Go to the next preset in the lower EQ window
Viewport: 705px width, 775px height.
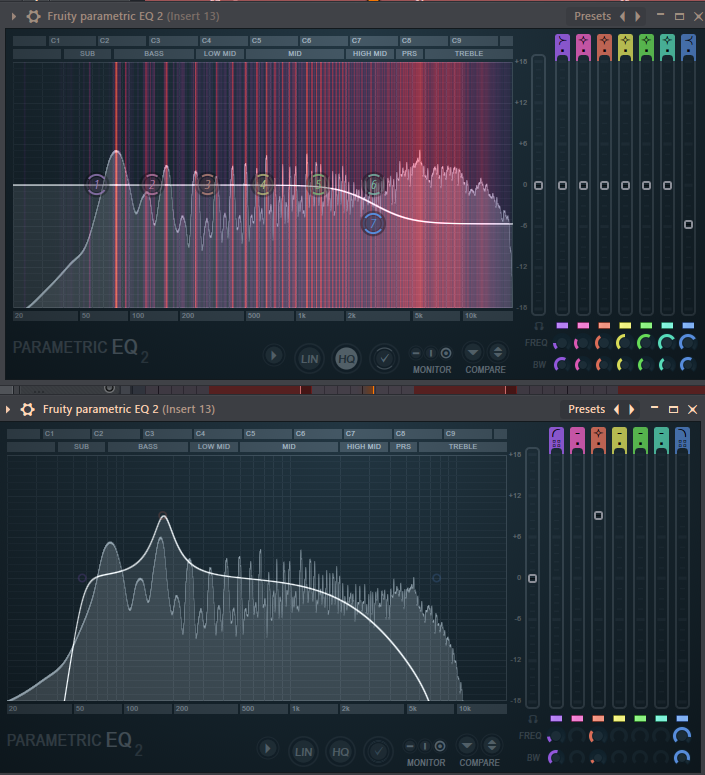pos(632,409)
